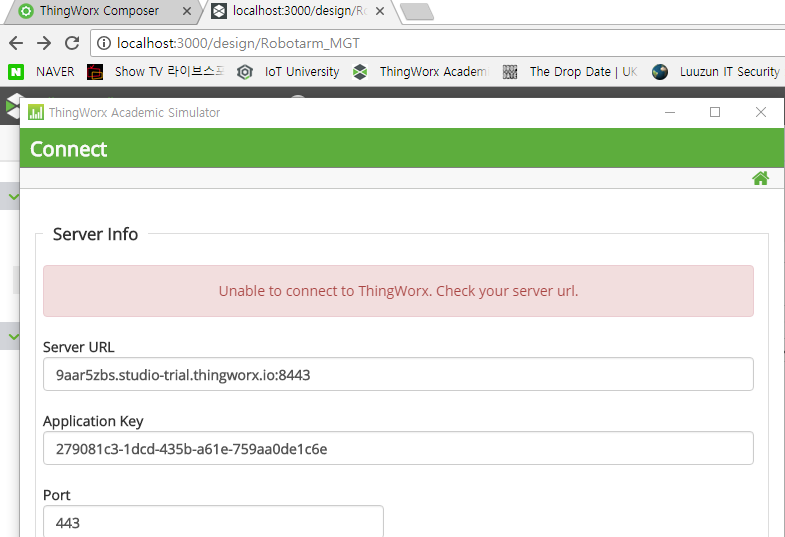Click the Server Info section label

[x=95, y=234]
